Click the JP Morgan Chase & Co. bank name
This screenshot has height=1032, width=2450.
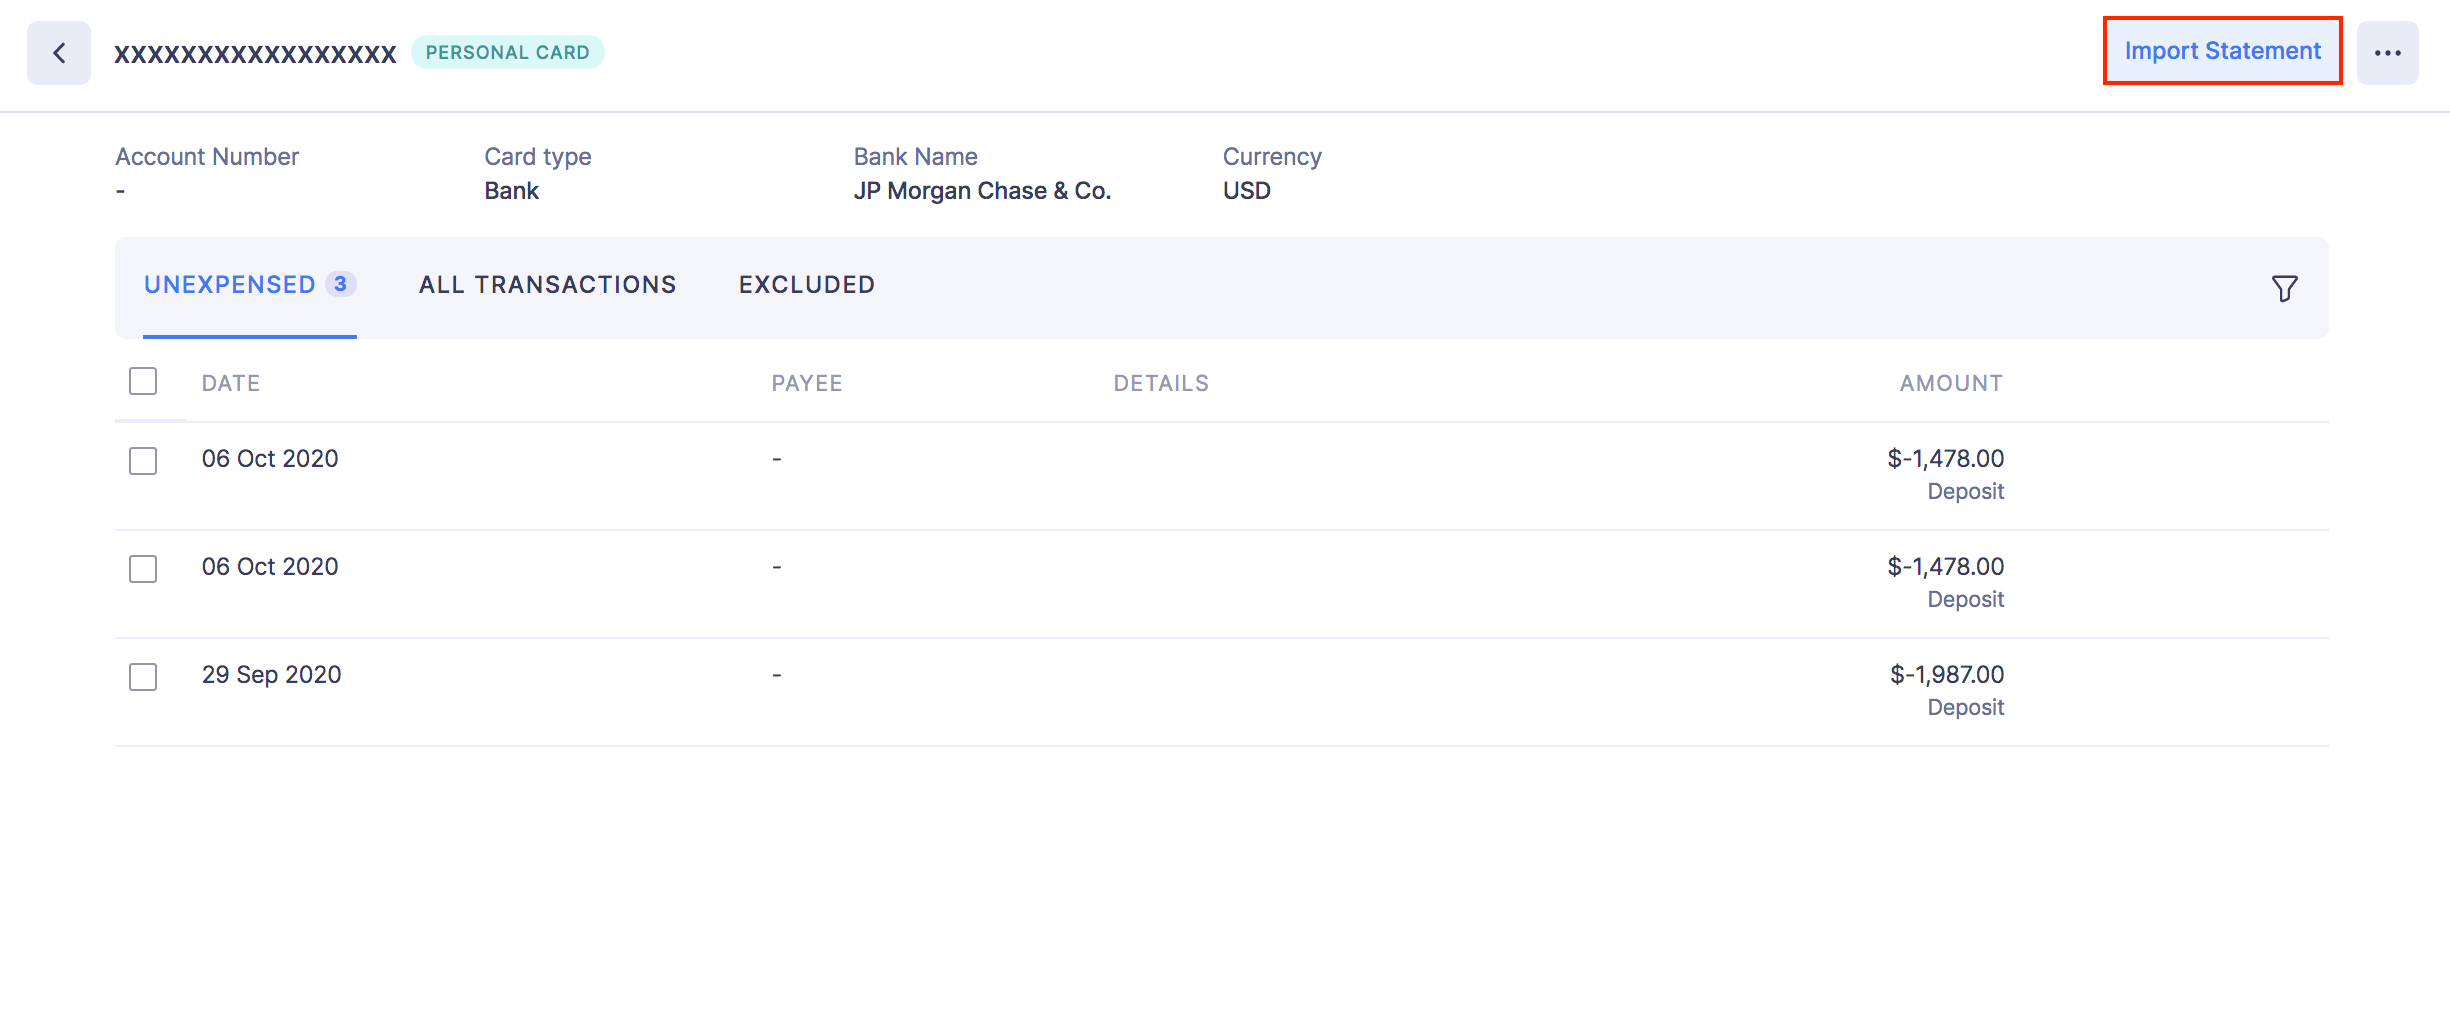coord(982,191)
